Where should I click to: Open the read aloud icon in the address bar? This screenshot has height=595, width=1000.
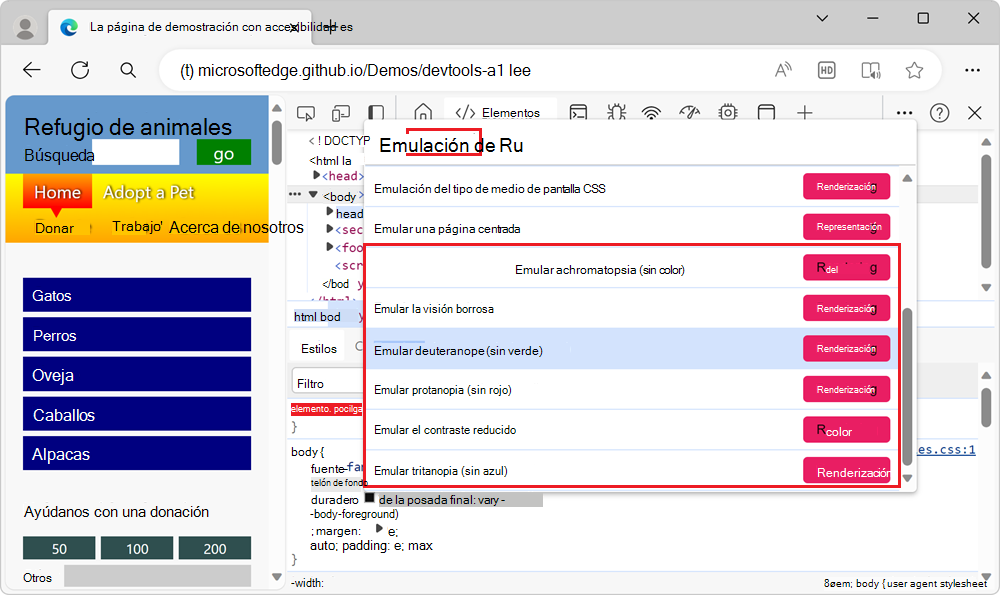783,70
